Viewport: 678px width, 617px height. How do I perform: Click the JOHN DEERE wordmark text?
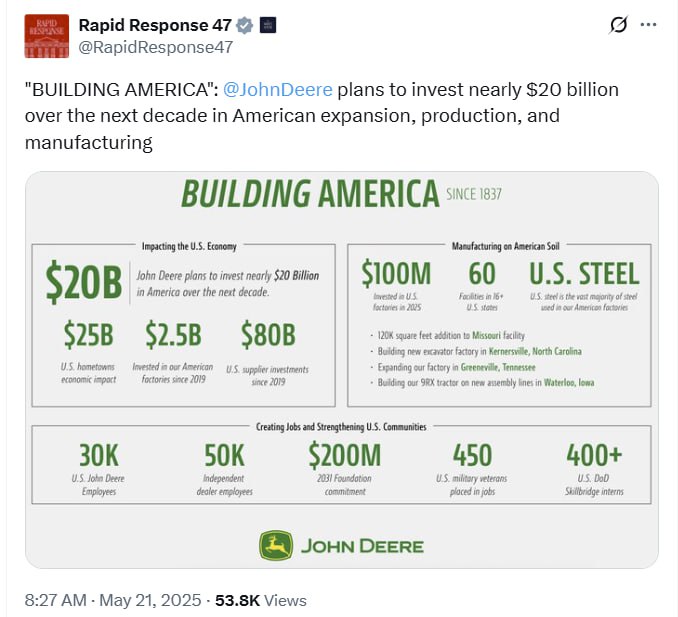[x=362, y=546]
